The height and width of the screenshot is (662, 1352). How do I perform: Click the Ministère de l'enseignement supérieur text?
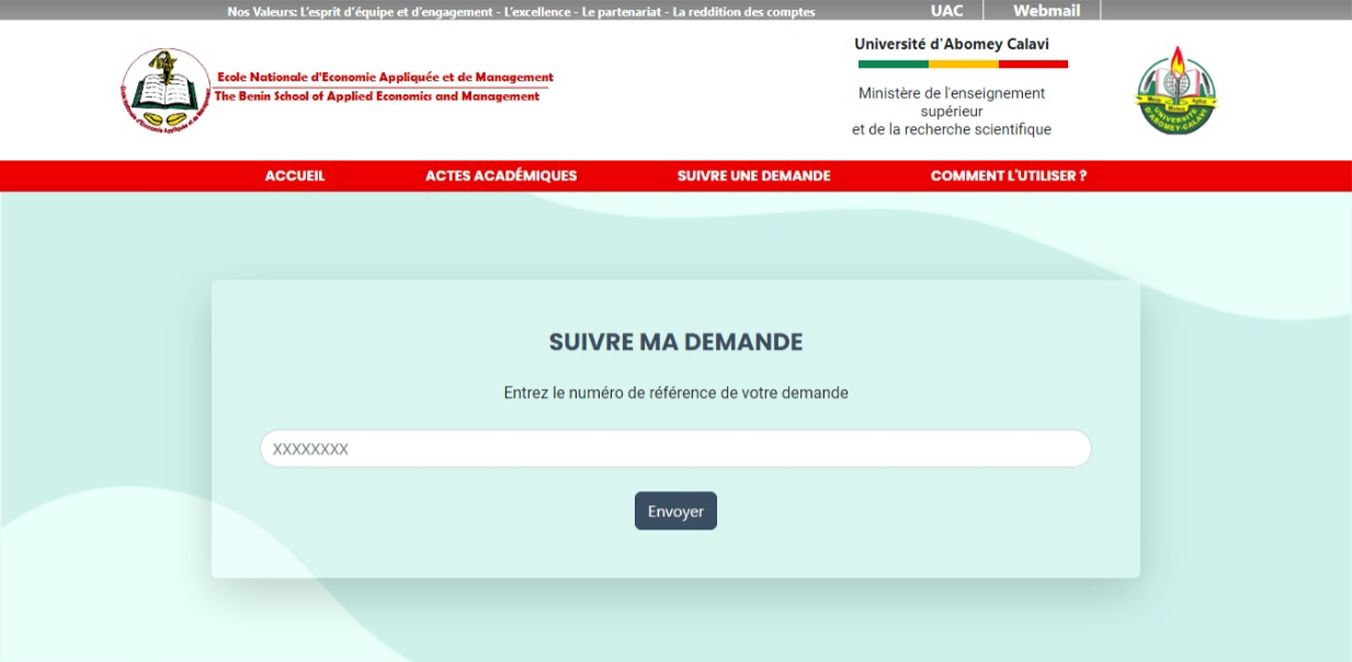[951, 111]
